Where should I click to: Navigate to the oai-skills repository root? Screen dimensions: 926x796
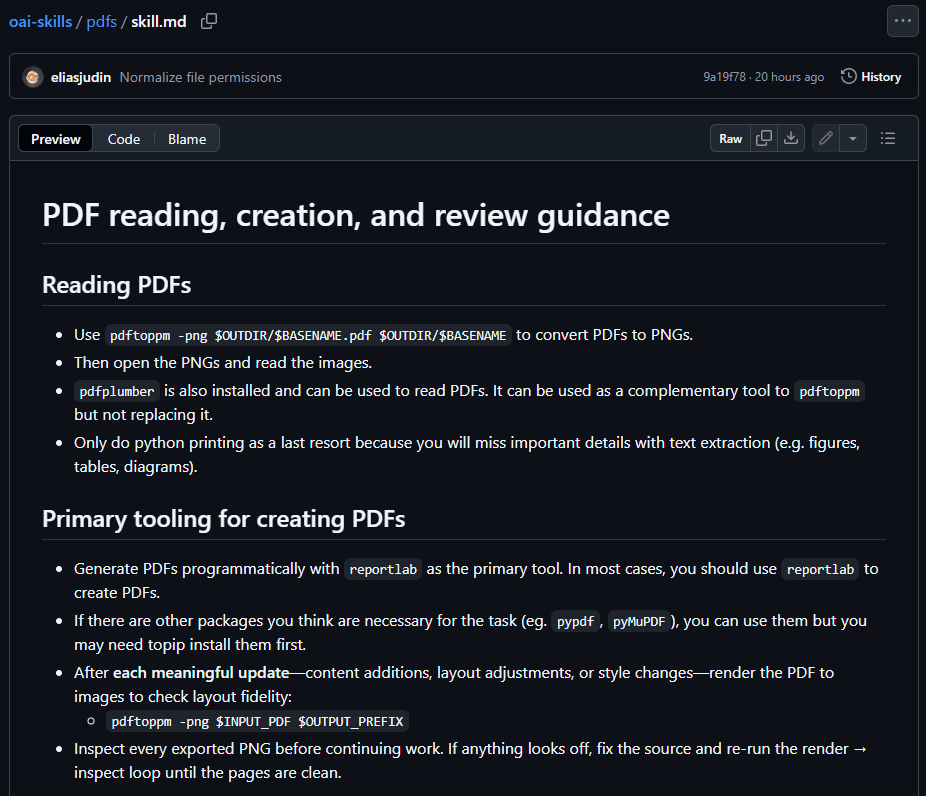click(41, 21)
